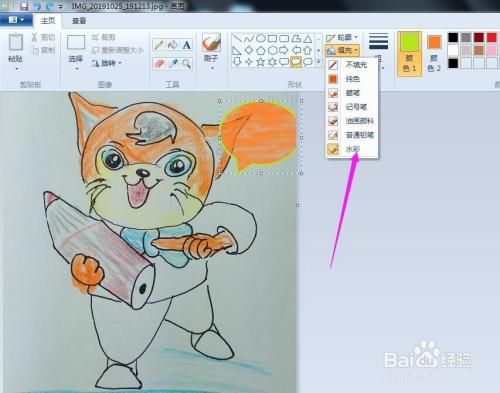This screenshot has height=393, width=500.
Task: Open Customize Quick Access Toolbar arrow
Action: 61,6
